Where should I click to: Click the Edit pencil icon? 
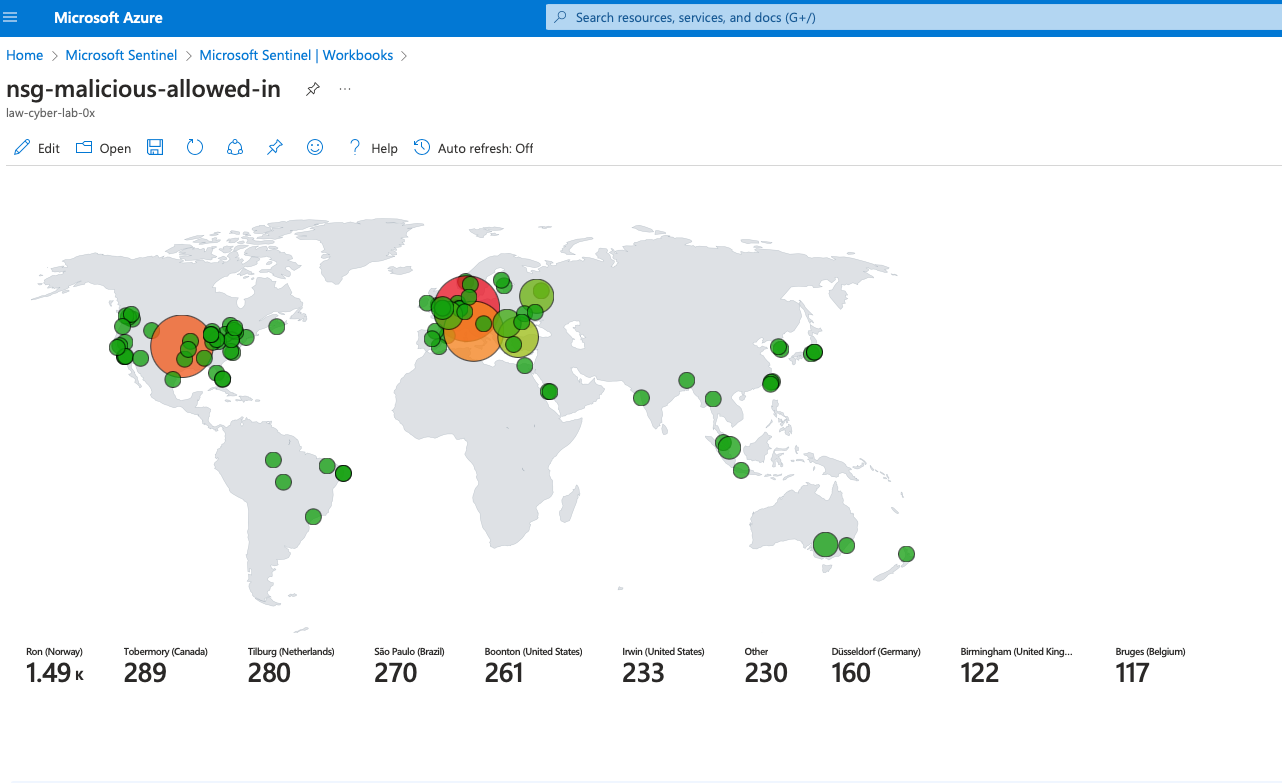(x=22, y=148)
